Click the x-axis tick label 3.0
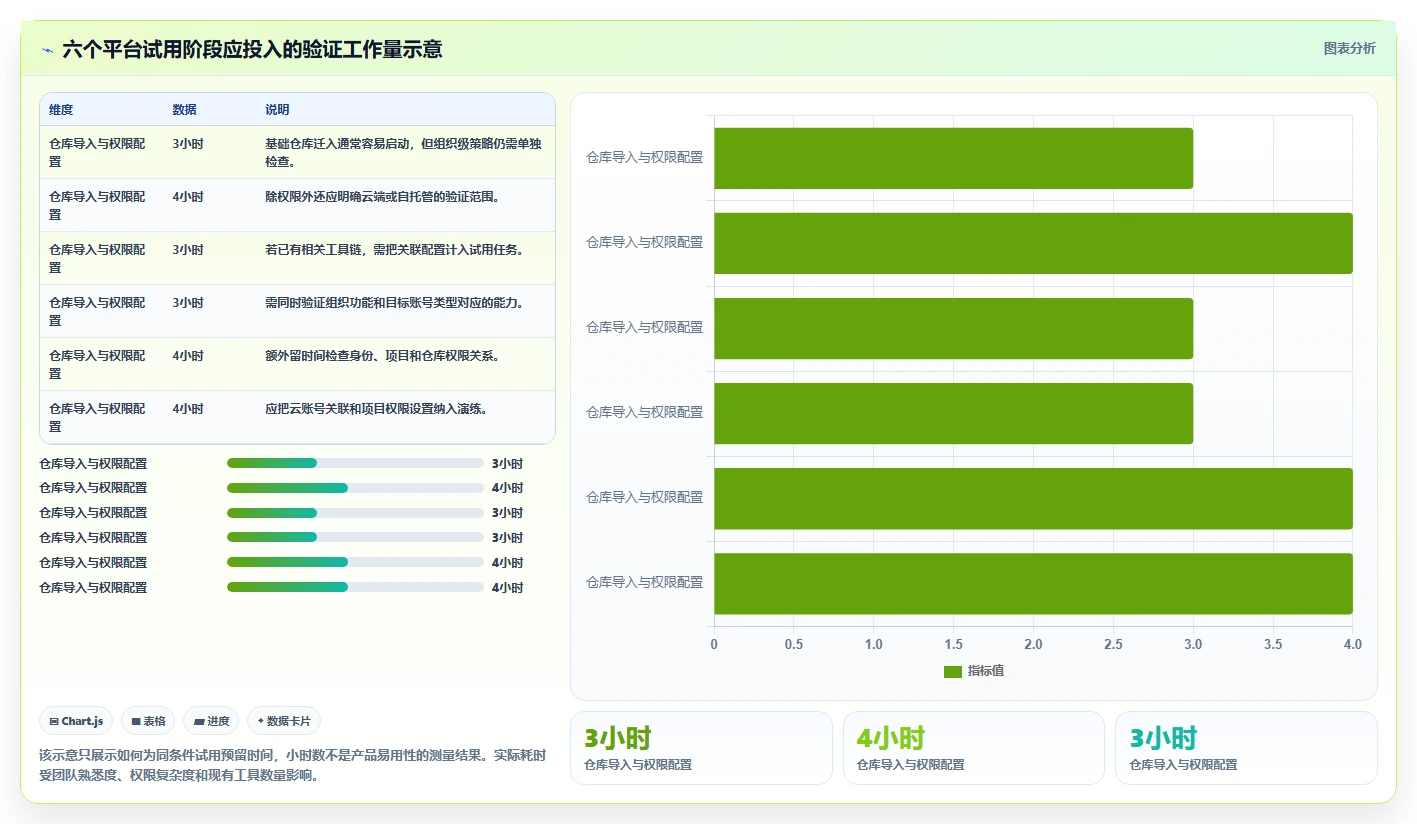This screenshot has width=1417, height=824. (x=1193, y=645)
